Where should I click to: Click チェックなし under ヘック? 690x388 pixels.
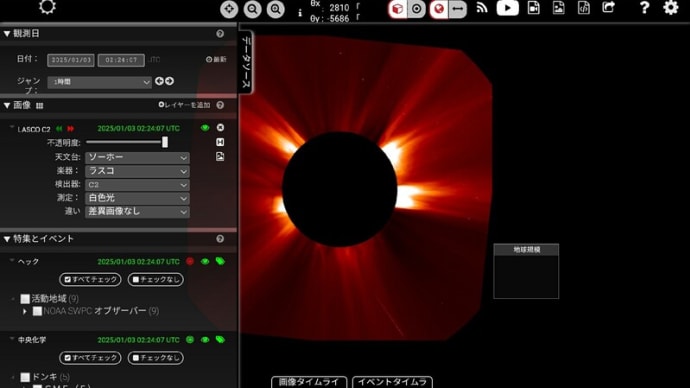pos(156,279)
